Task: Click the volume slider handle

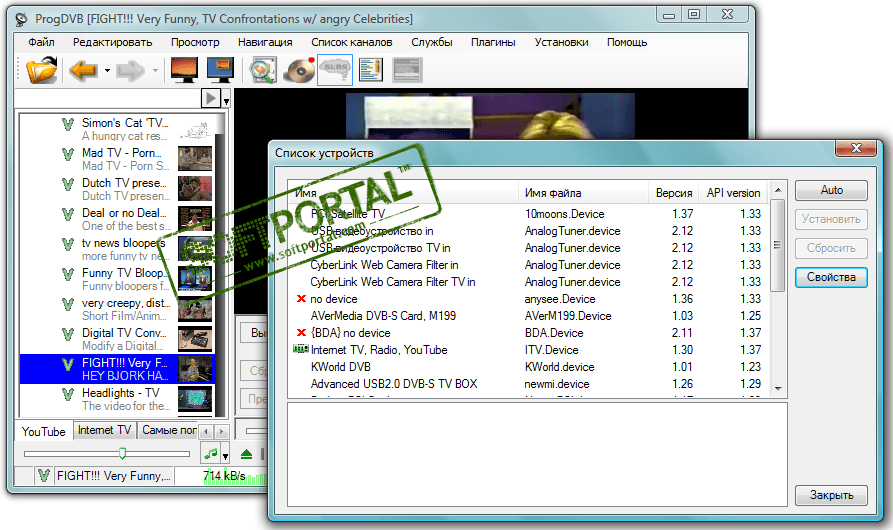Action: pos(122,454)
